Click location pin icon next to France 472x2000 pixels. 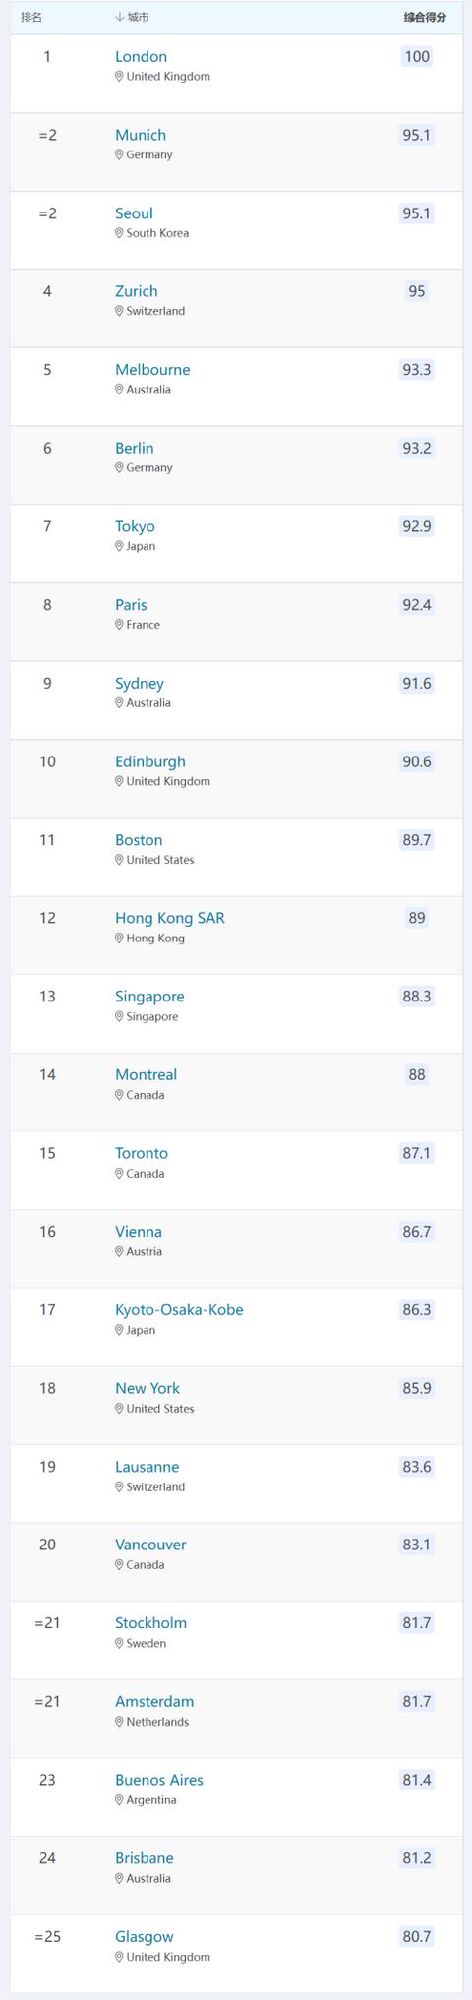tap(119, 625)
